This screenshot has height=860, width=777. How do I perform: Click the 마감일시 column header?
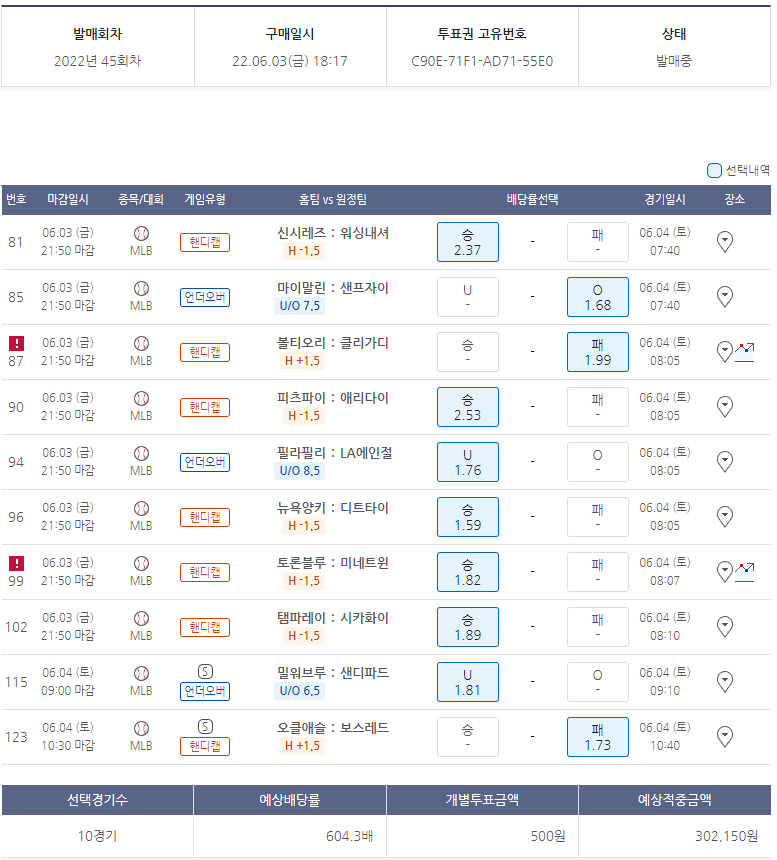(68, 199)
